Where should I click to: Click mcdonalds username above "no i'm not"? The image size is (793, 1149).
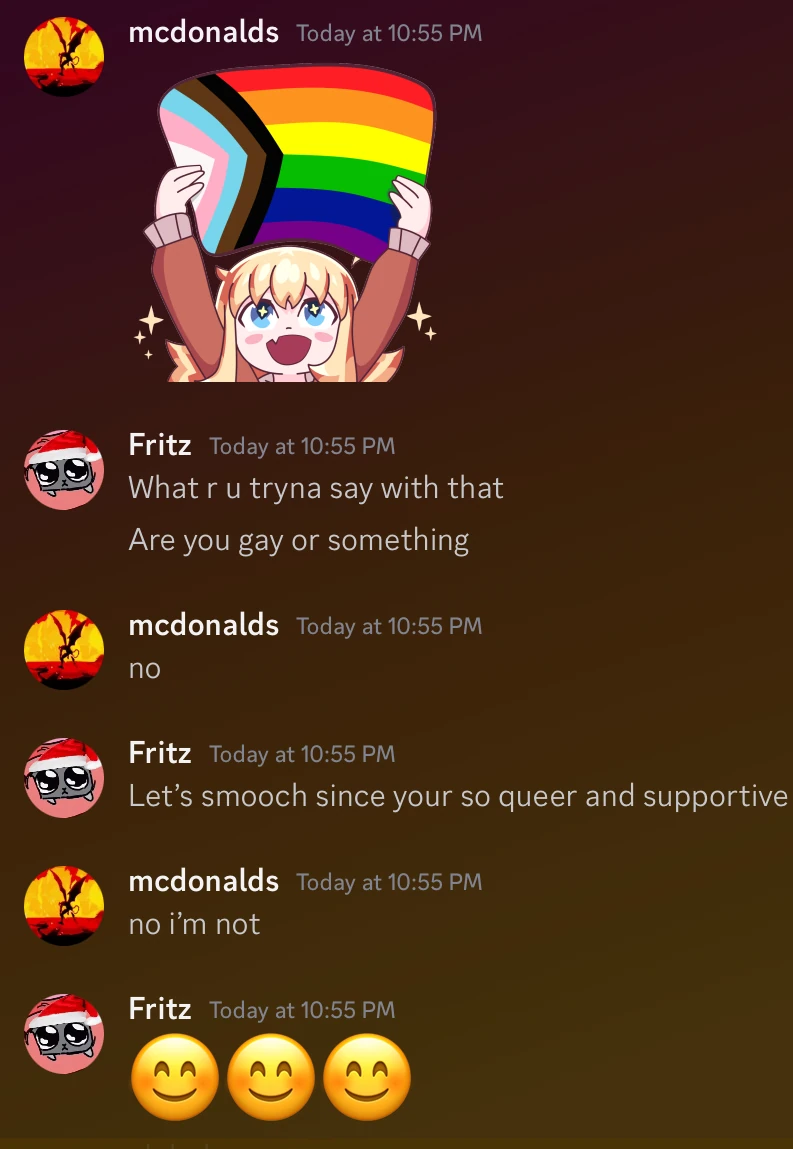tap(204, 881)
